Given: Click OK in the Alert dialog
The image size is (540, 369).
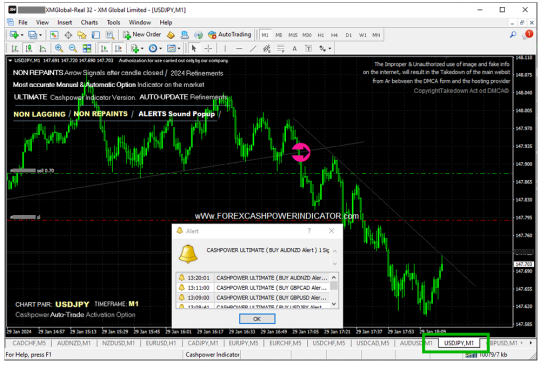Looking at the screenshot, I should (x=257, y=319).
